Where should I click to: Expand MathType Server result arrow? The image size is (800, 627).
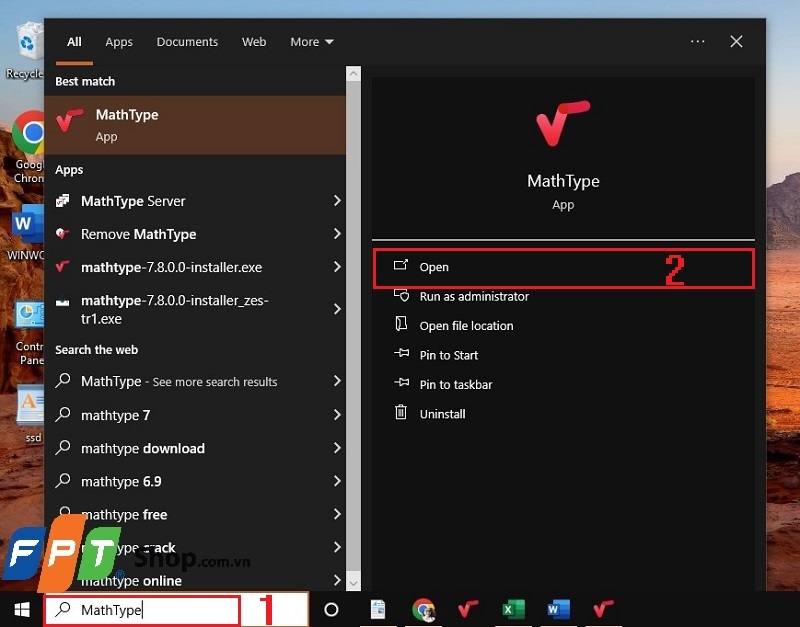(x=337, y=201)
